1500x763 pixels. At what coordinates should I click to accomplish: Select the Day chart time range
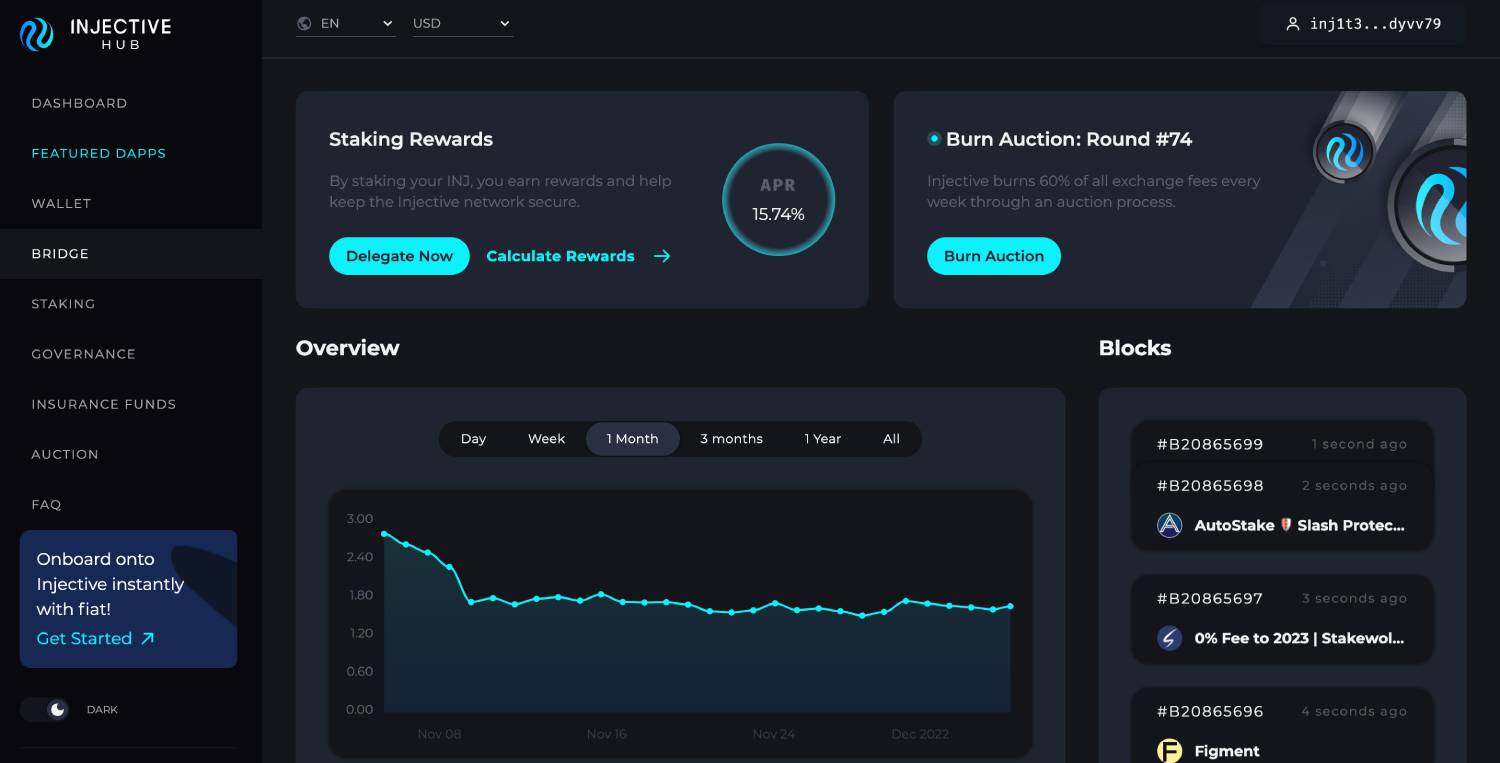473,438
